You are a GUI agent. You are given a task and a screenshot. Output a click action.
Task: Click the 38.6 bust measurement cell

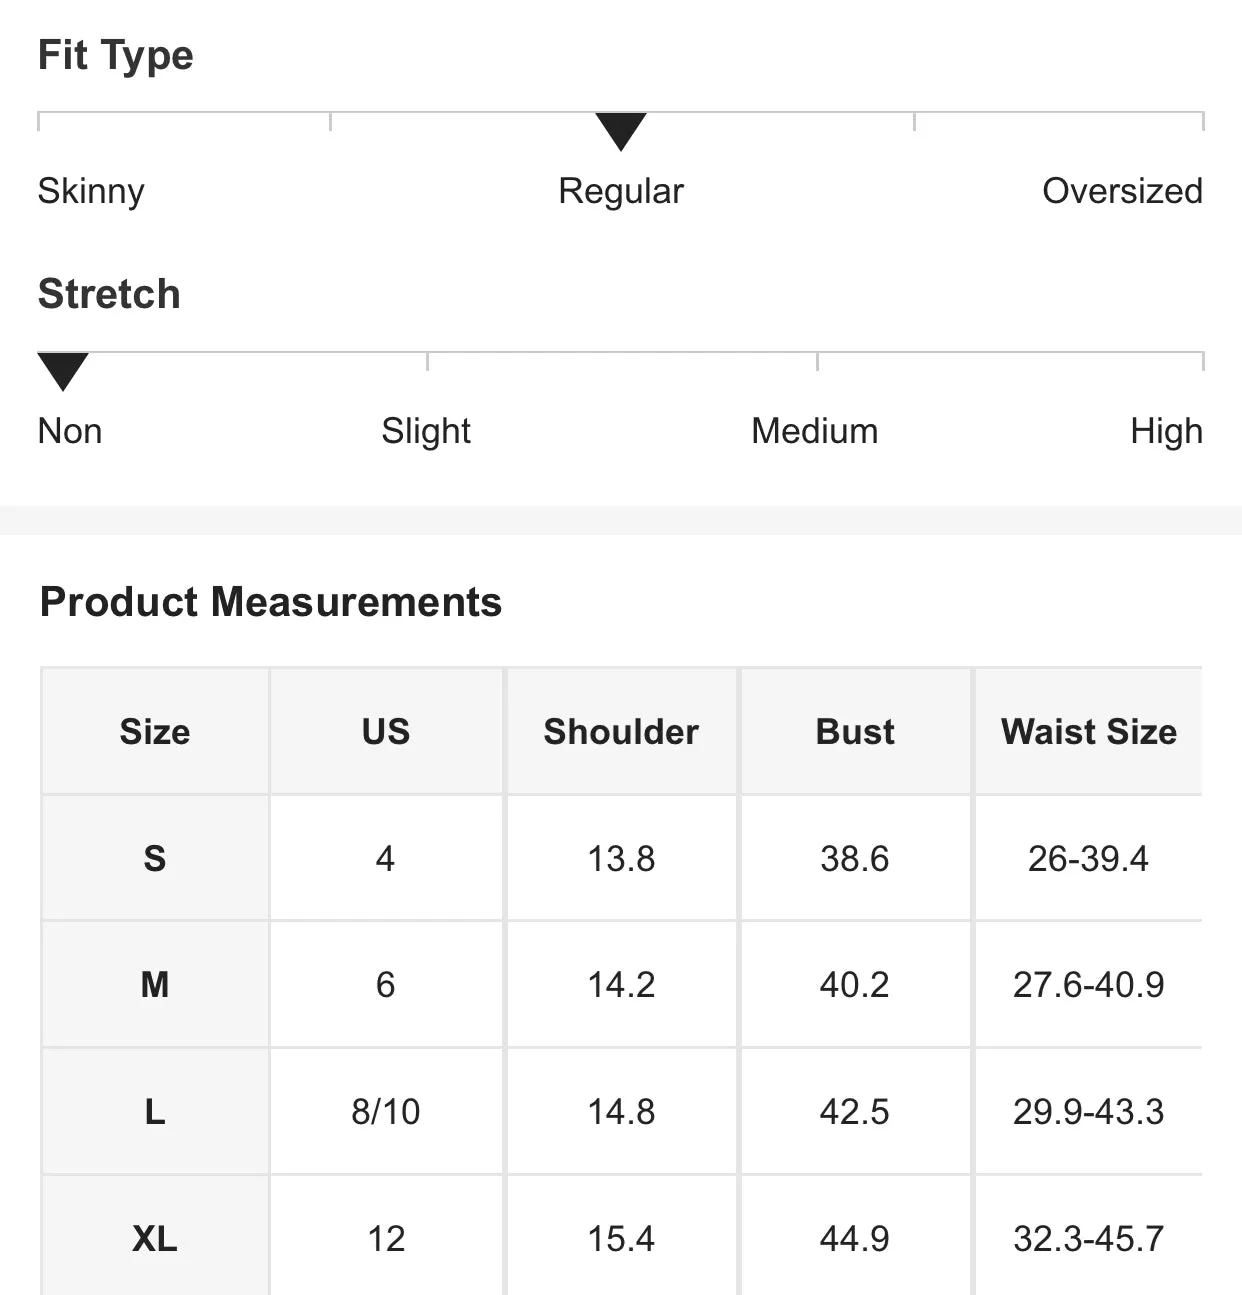(x=855, y=859)
